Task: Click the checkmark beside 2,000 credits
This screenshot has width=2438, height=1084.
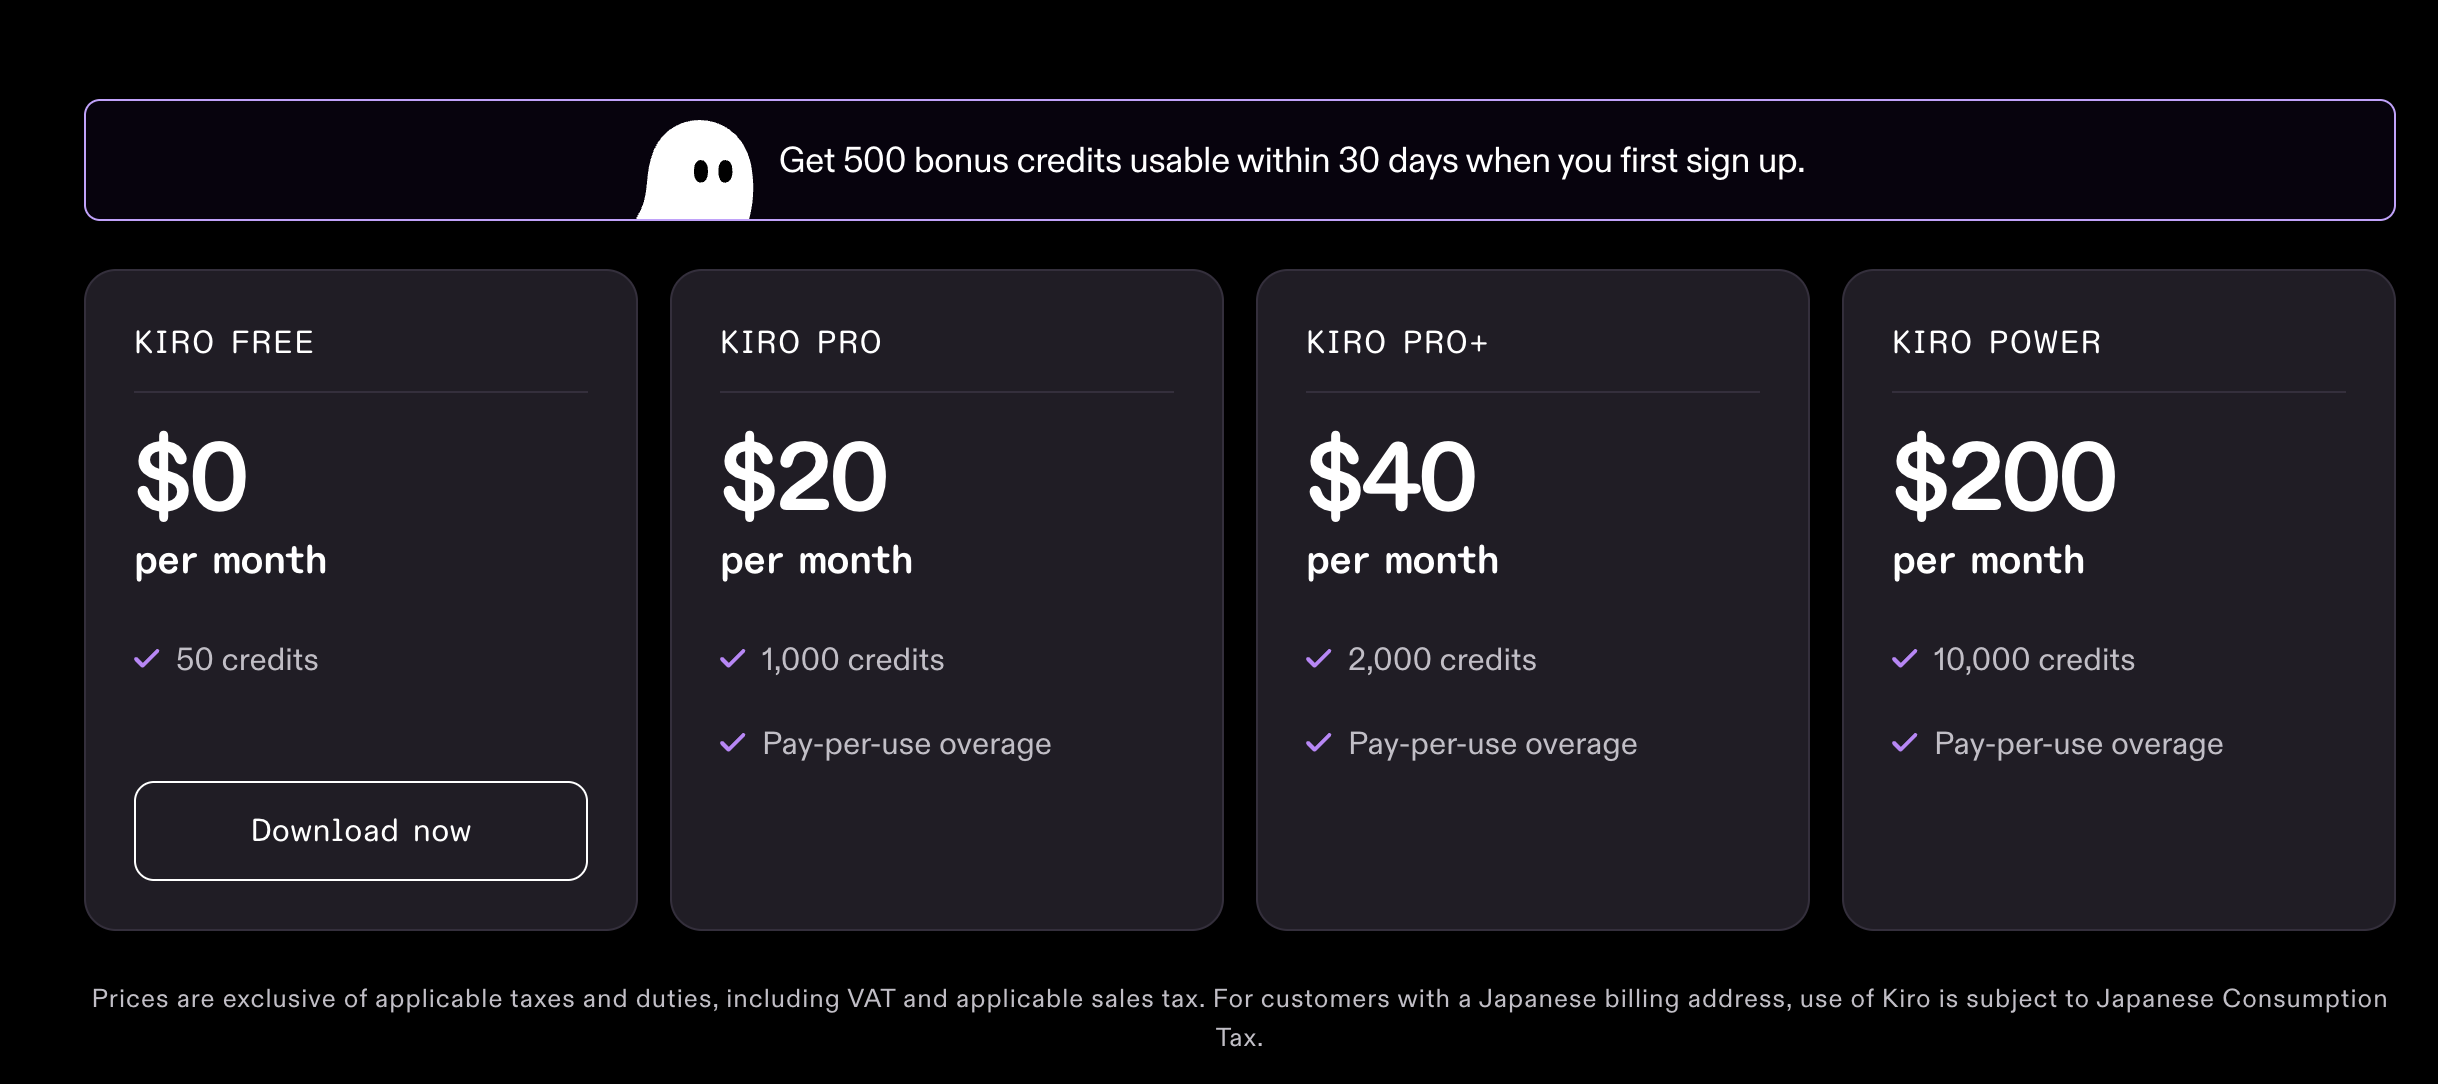Action: (x=1319, y=659)
